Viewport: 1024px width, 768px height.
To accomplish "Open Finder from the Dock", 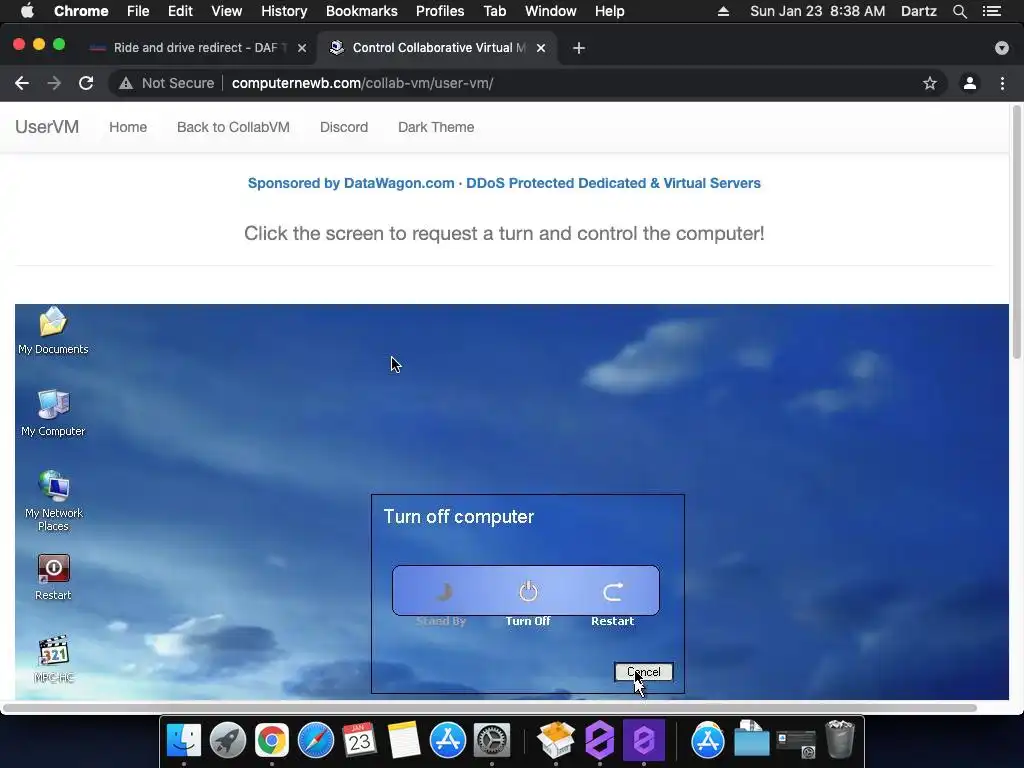I will click(184, 740).
